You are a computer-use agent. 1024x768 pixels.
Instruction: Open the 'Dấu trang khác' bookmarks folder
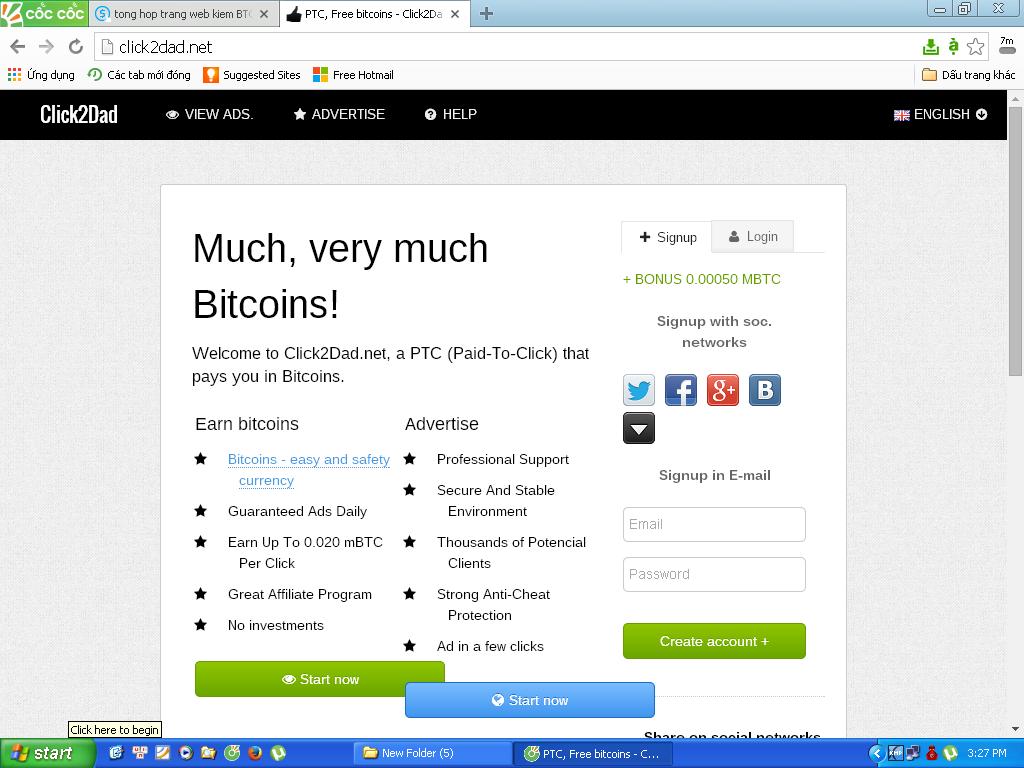(968, 74)
